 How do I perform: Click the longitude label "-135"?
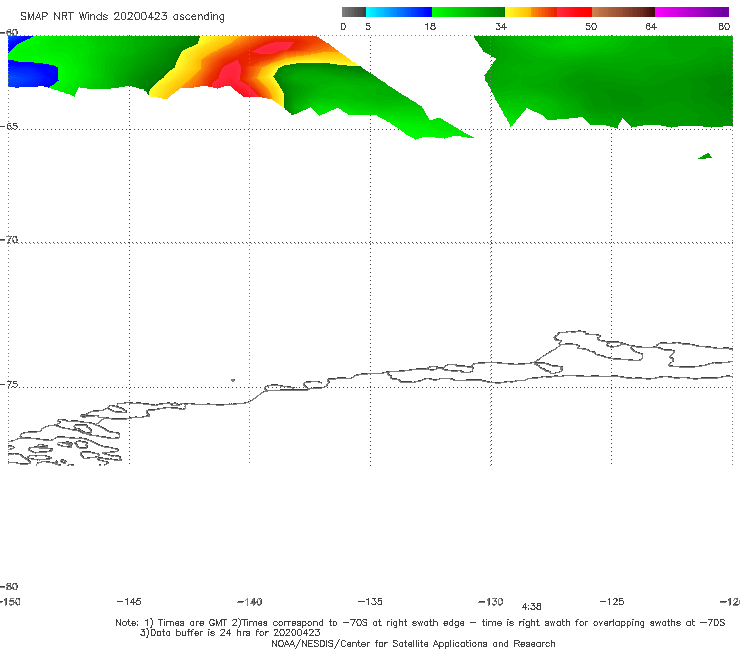[x=370, y=602]
